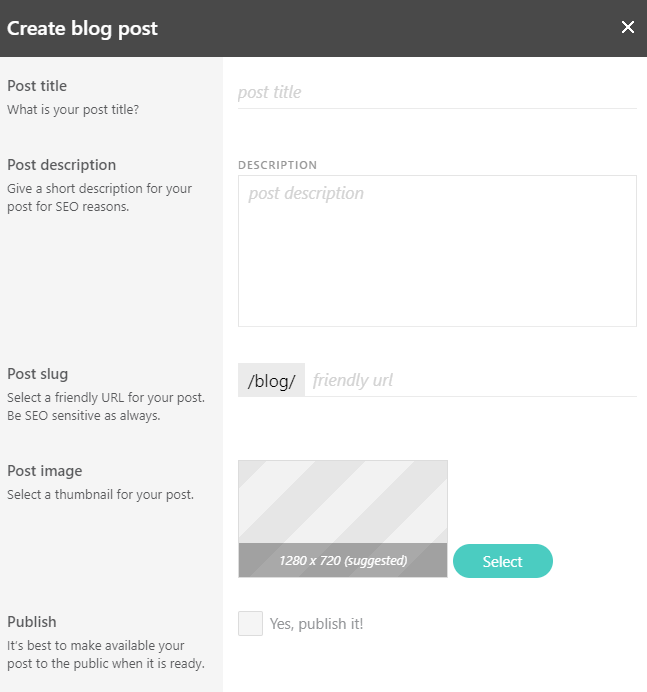
Task: Click the striped post image placeholder
Action: click(342, 502)
